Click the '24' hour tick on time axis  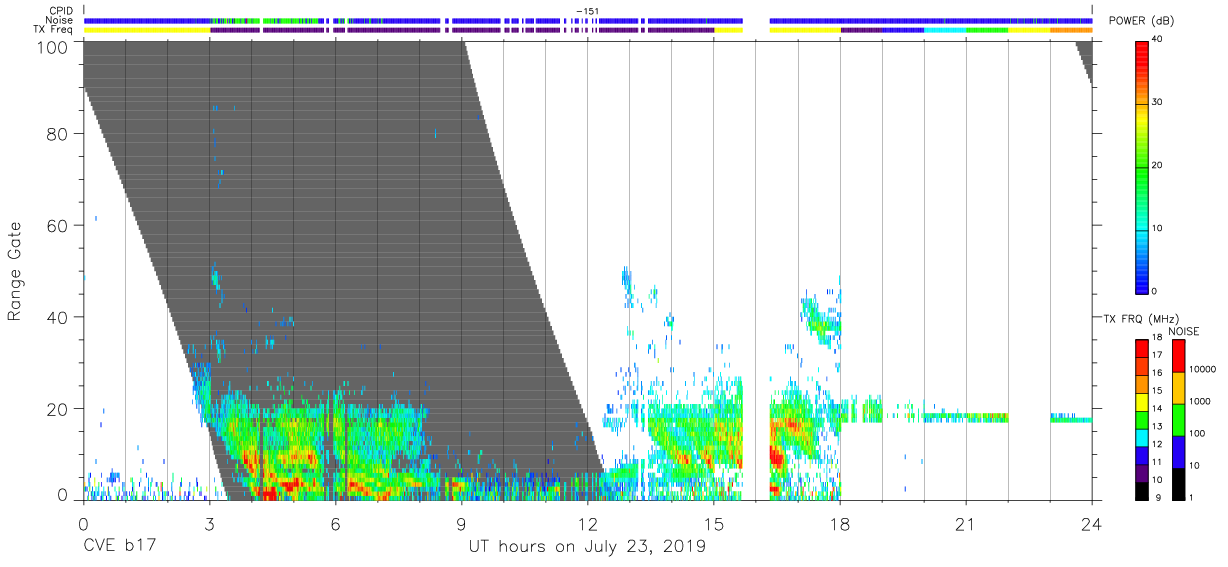click(1091, 523)
